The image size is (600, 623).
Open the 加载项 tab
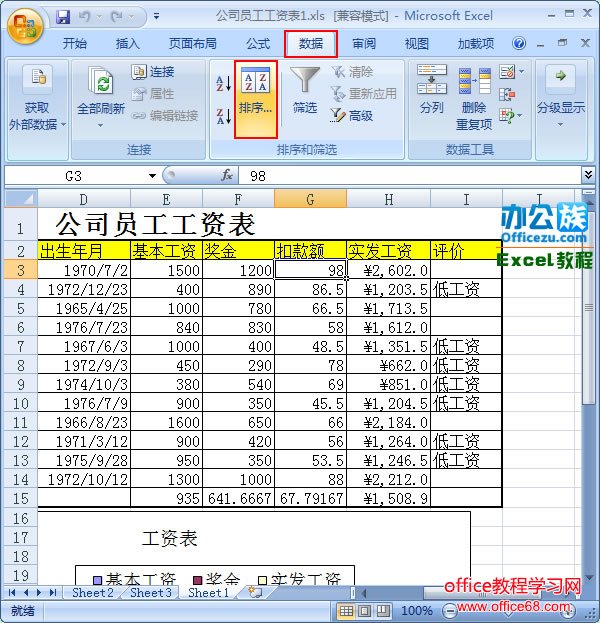(476, 43)
